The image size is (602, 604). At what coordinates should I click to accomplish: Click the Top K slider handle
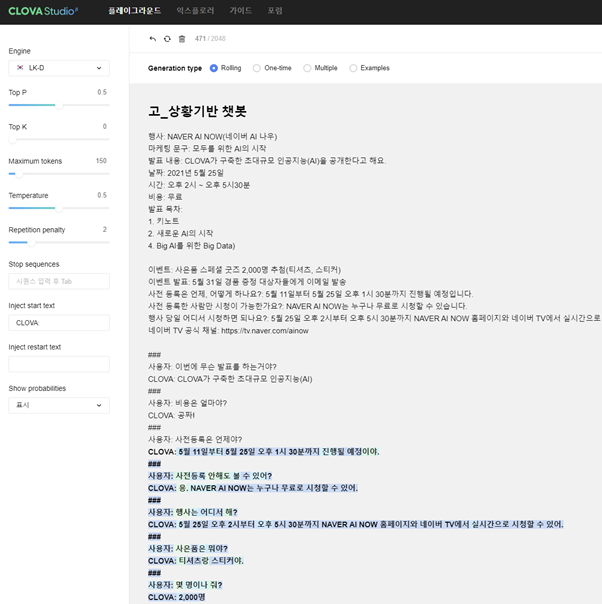(x=13, y=139)
